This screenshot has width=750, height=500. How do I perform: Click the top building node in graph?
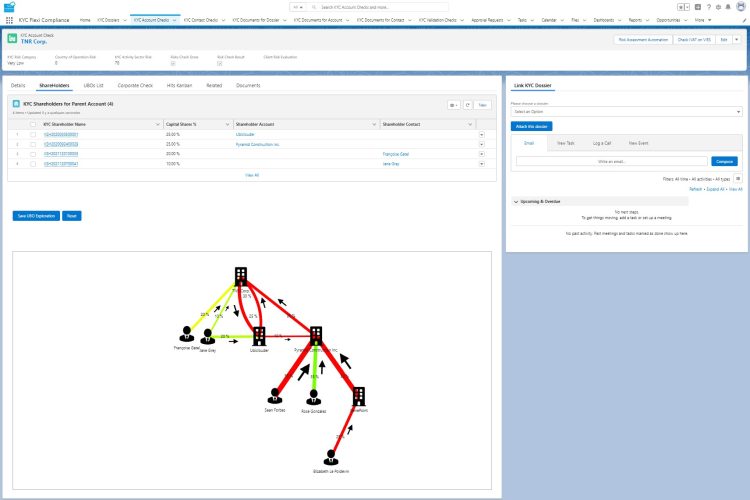[x=240, y=277]
